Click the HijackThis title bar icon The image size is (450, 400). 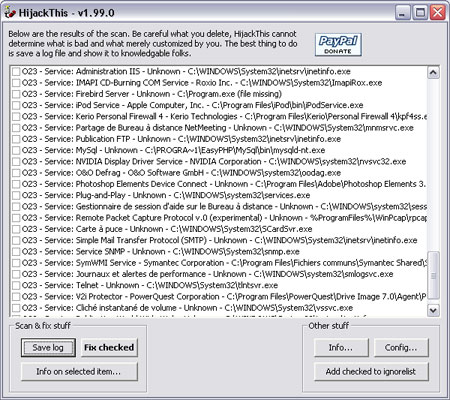coord(10,13)
